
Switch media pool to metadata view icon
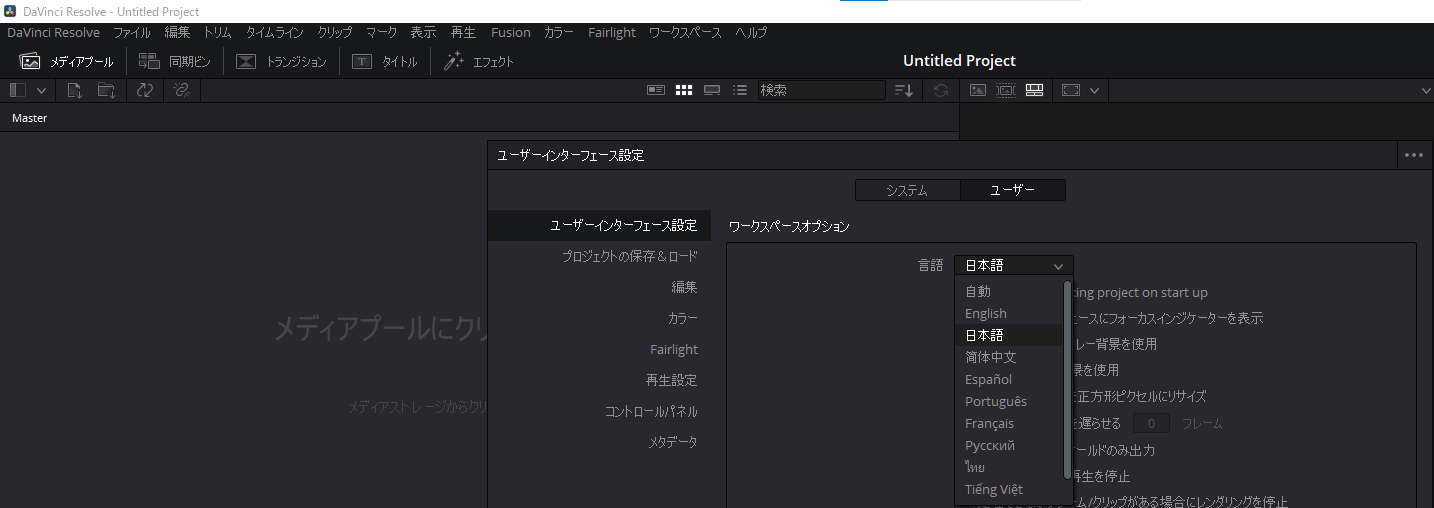656,90
